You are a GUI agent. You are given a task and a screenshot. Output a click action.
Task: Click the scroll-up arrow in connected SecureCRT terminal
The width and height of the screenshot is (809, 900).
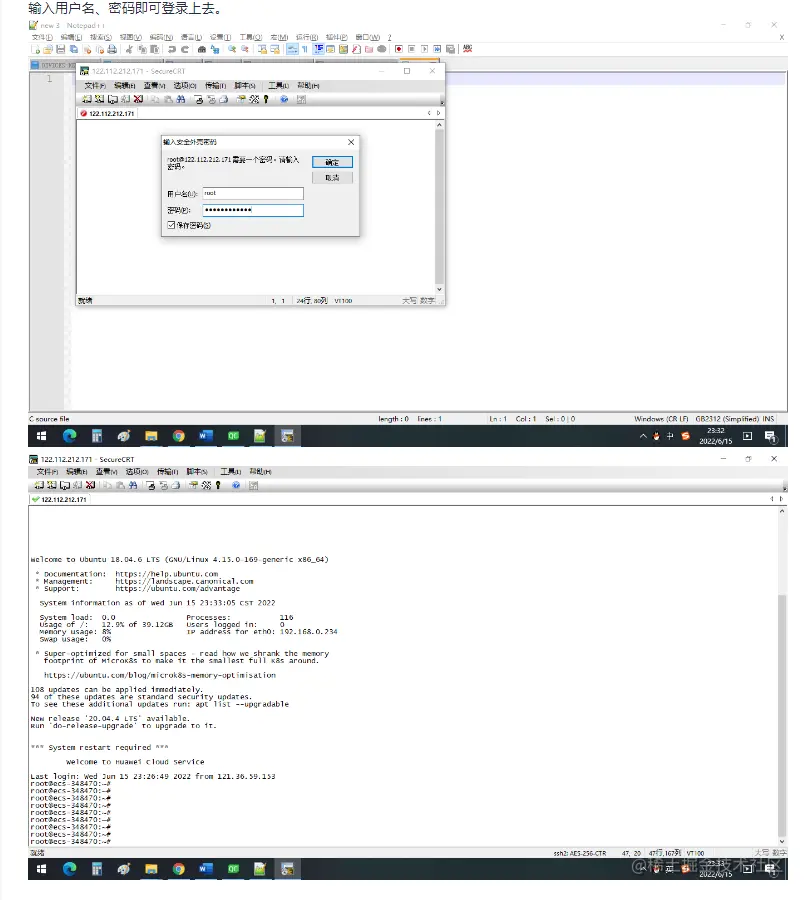tap(782, 511)
